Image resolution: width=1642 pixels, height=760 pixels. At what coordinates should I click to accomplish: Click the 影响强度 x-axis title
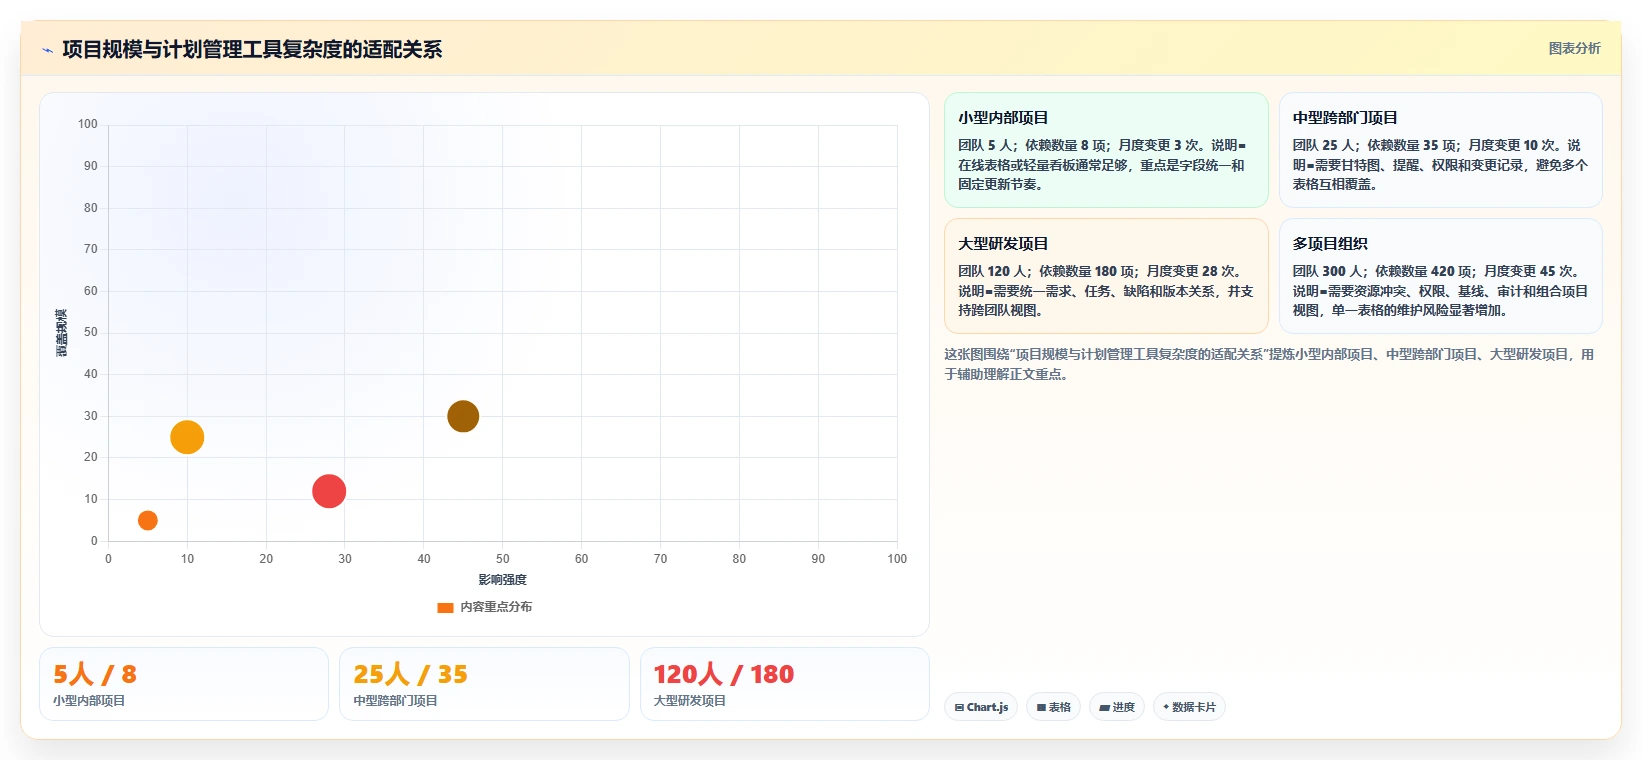(502, 580)
